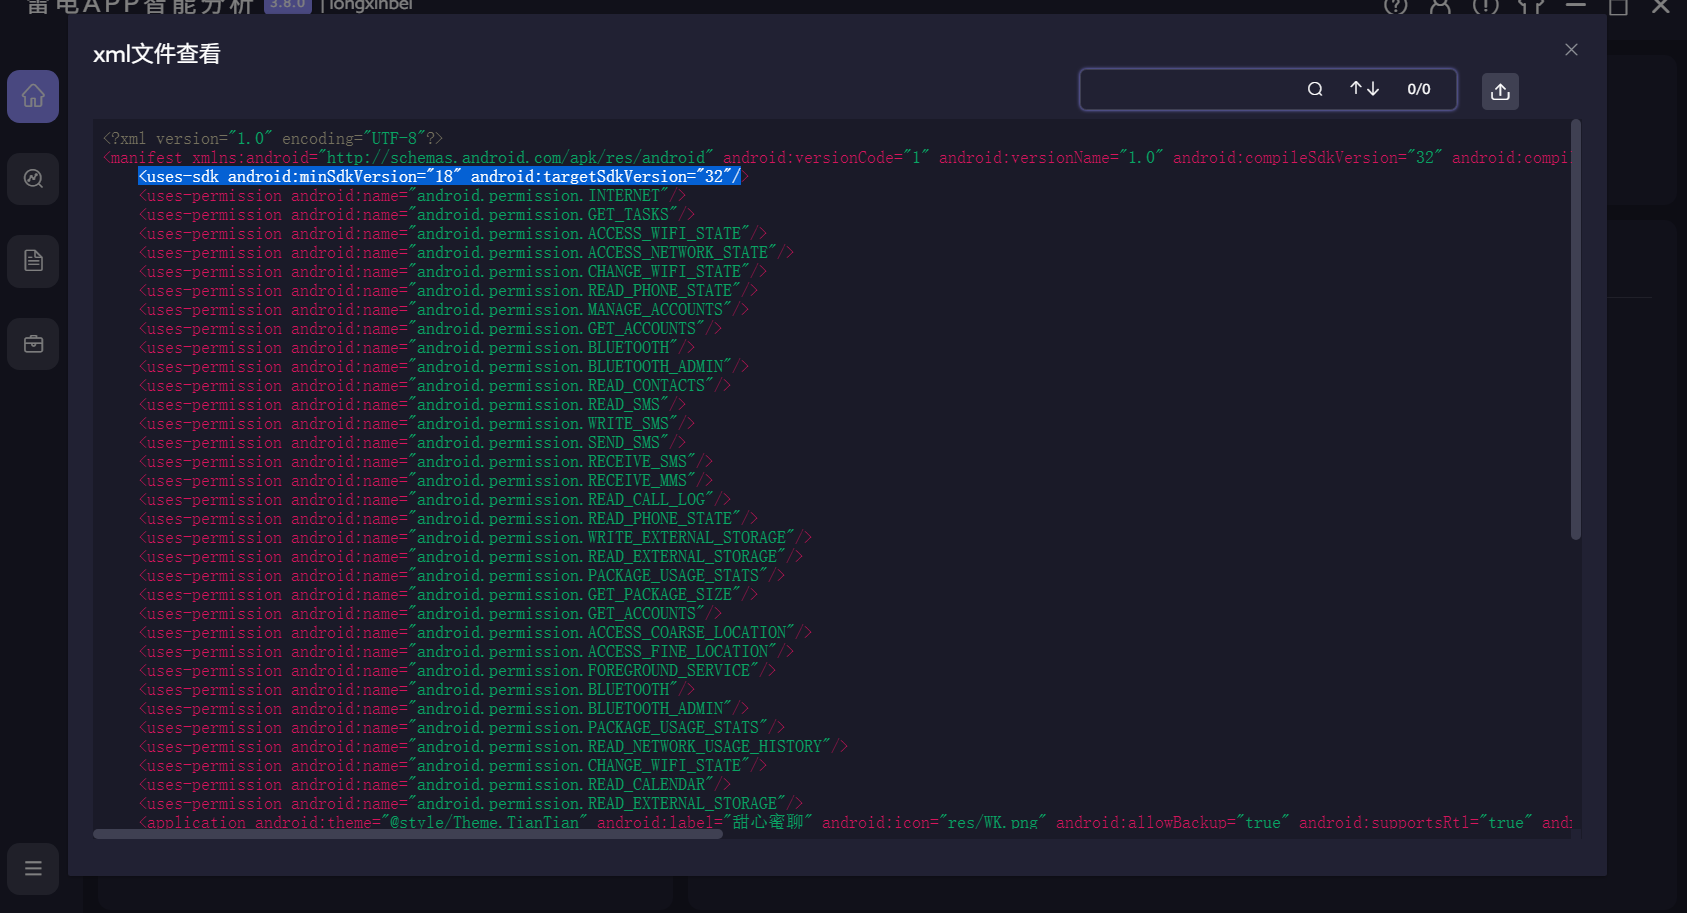Click the WRITE_EXTERNAL_STORAGE permission line
Image resolution: width=1687 pixels, height=913 pixels.
[x=475, y=537]
